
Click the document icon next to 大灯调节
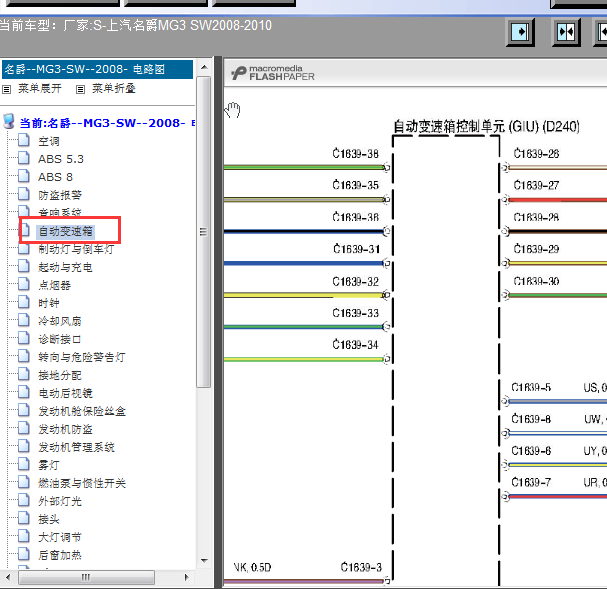pyautogui.click(x=24, y=536)
